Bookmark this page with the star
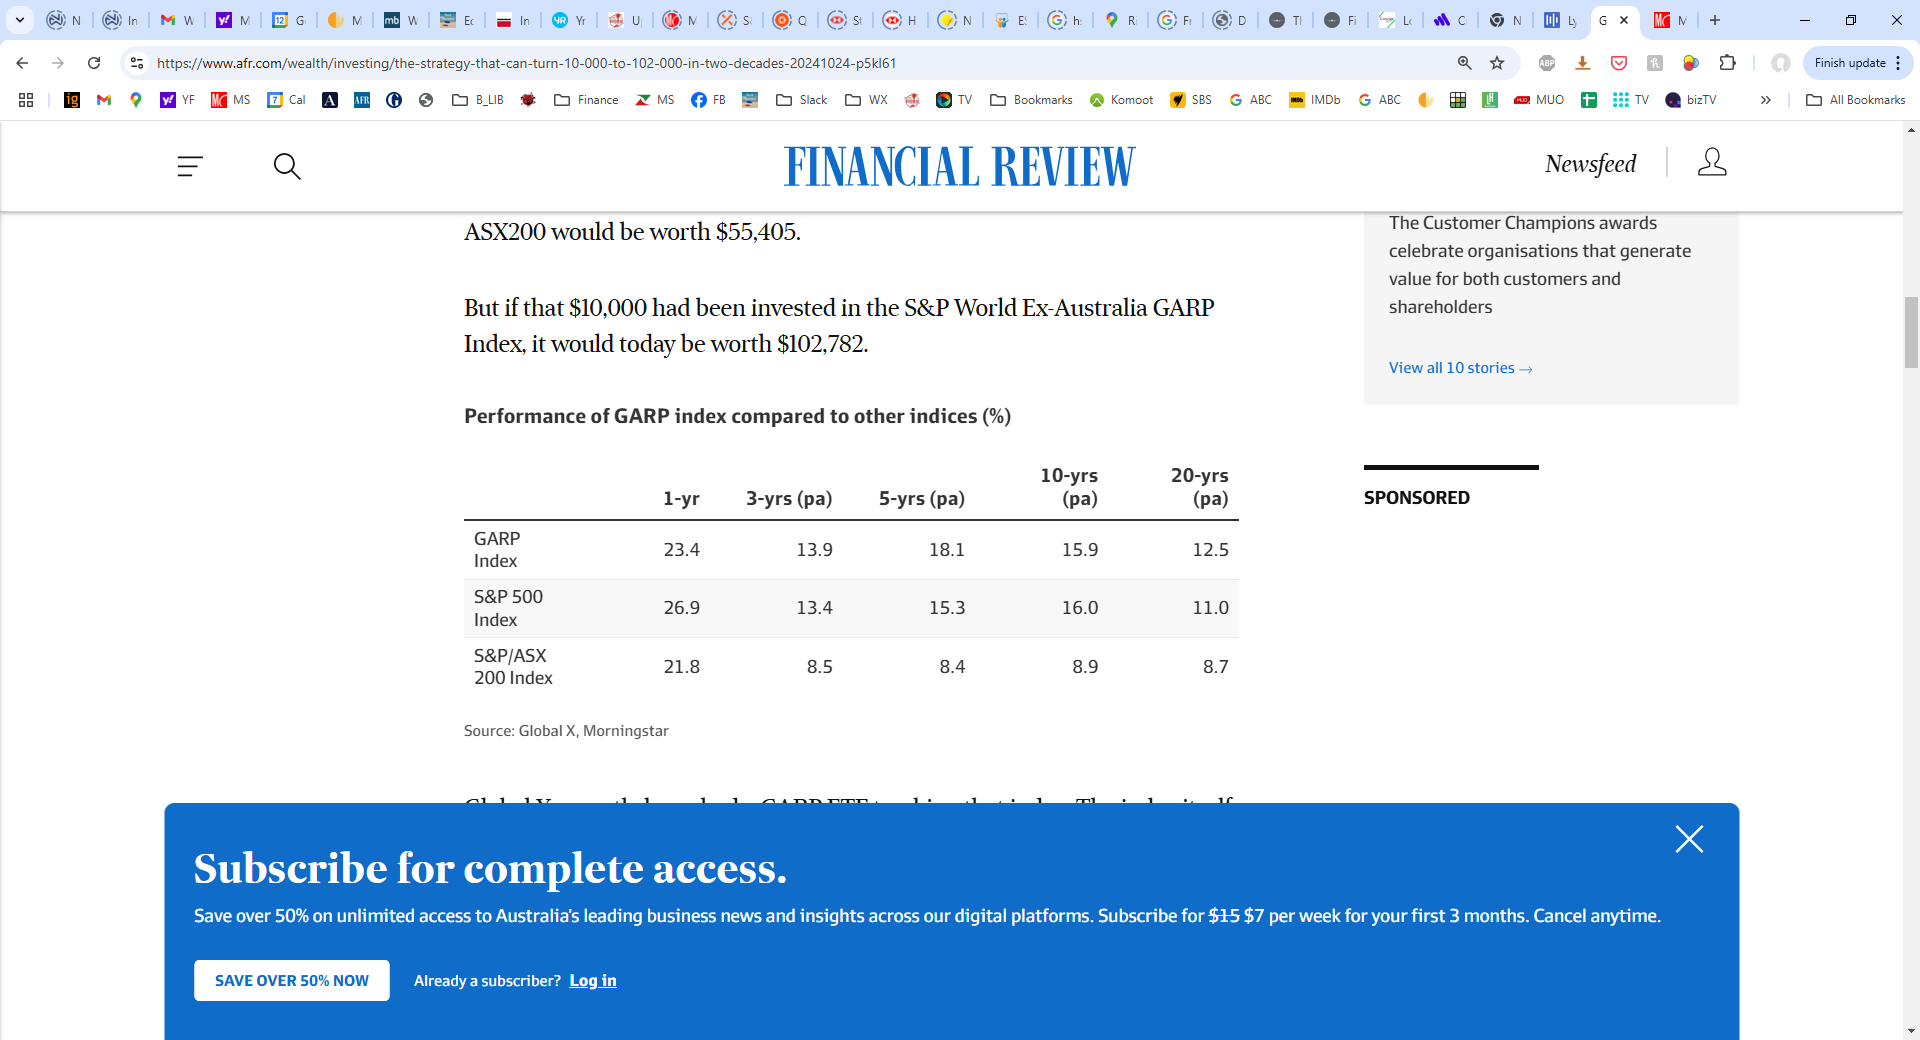 (1497, 63)
